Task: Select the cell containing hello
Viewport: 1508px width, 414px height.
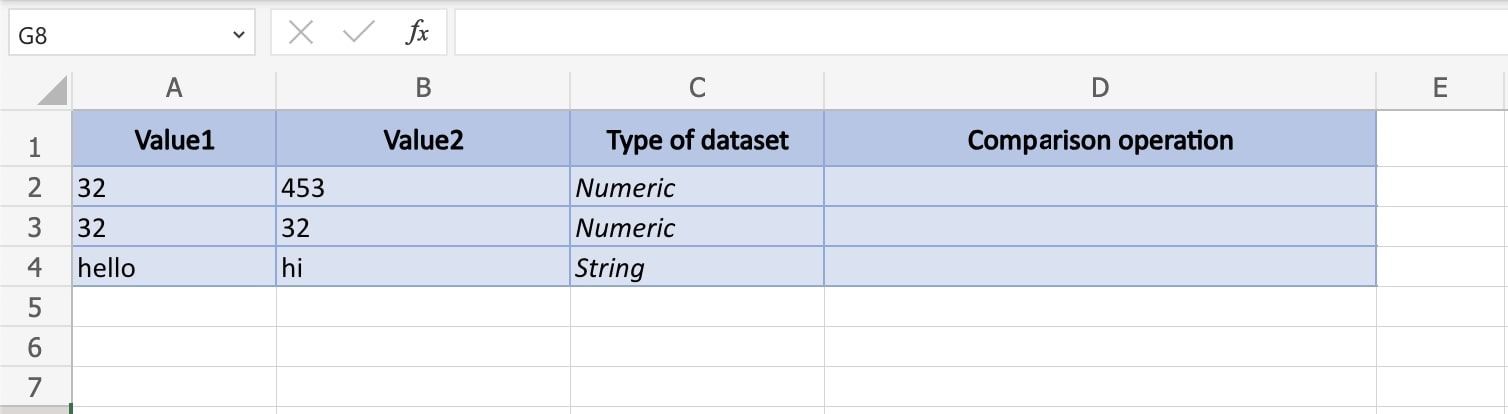Action: pyautogui.click(x=174, y=268)
